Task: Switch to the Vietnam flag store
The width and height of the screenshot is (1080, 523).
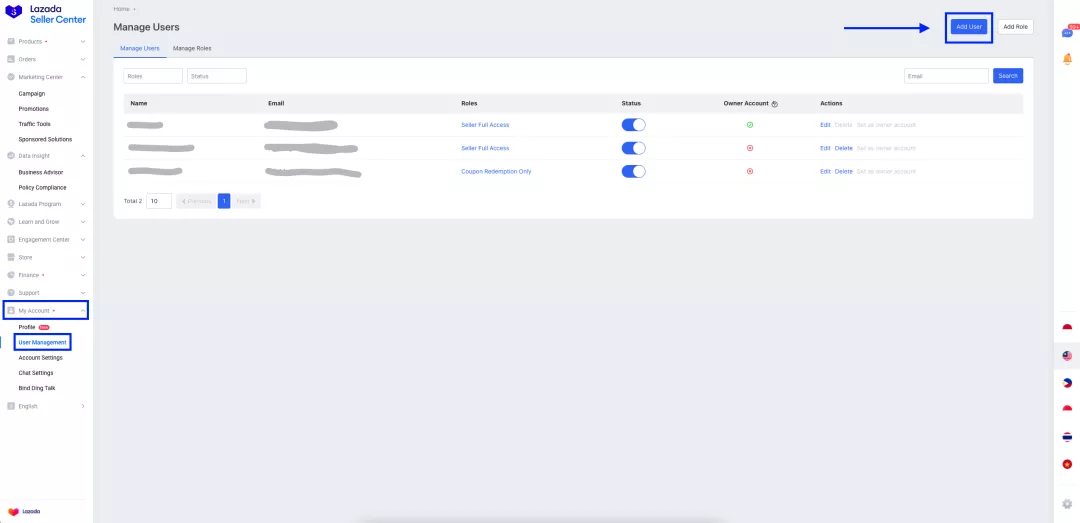Action: click(1068, 464)
